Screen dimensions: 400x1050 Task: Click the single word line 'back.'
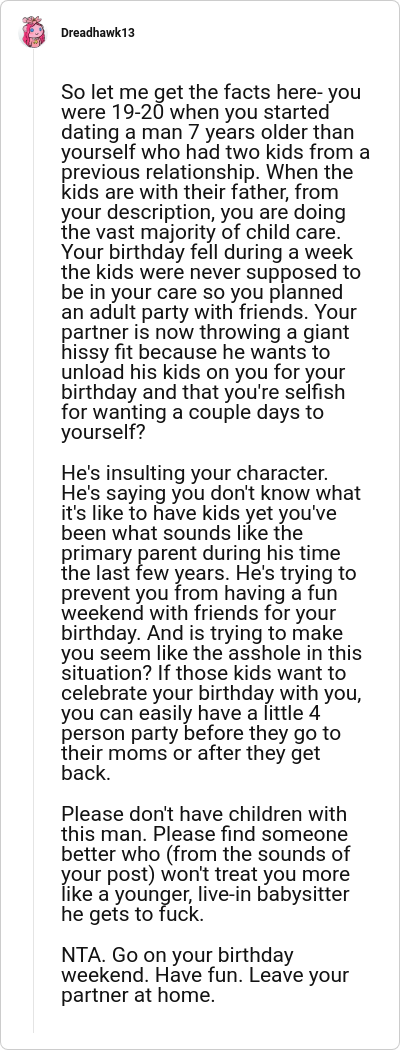tap(85, 773)
